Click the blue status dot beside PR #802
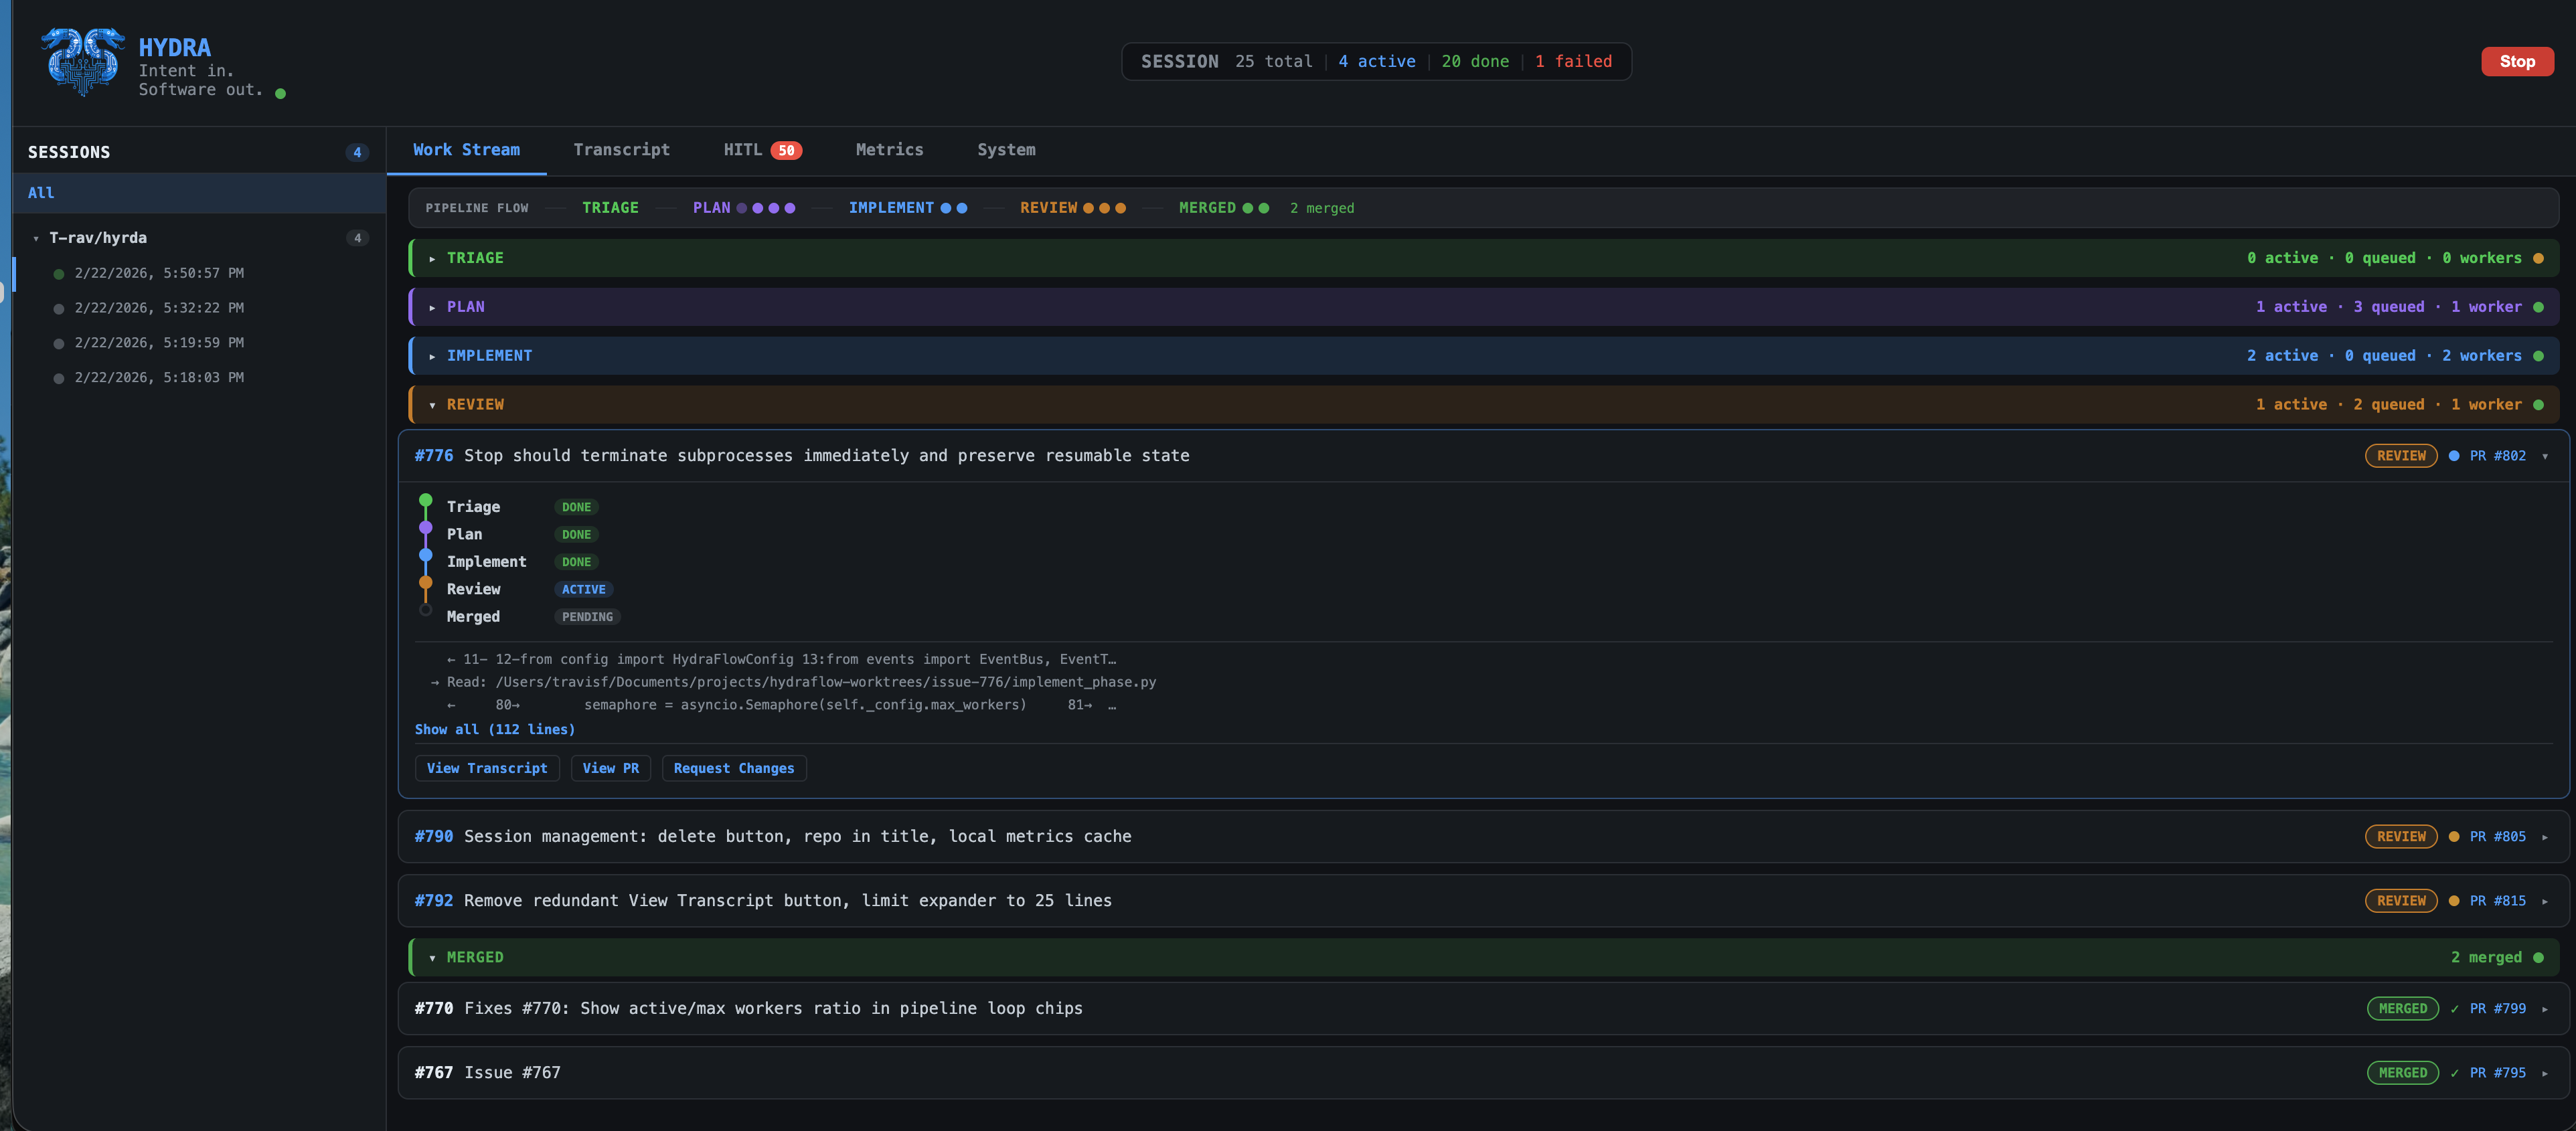Image resolution: width=2576 pixels, height=1131 pixels. coord(2453,456)
